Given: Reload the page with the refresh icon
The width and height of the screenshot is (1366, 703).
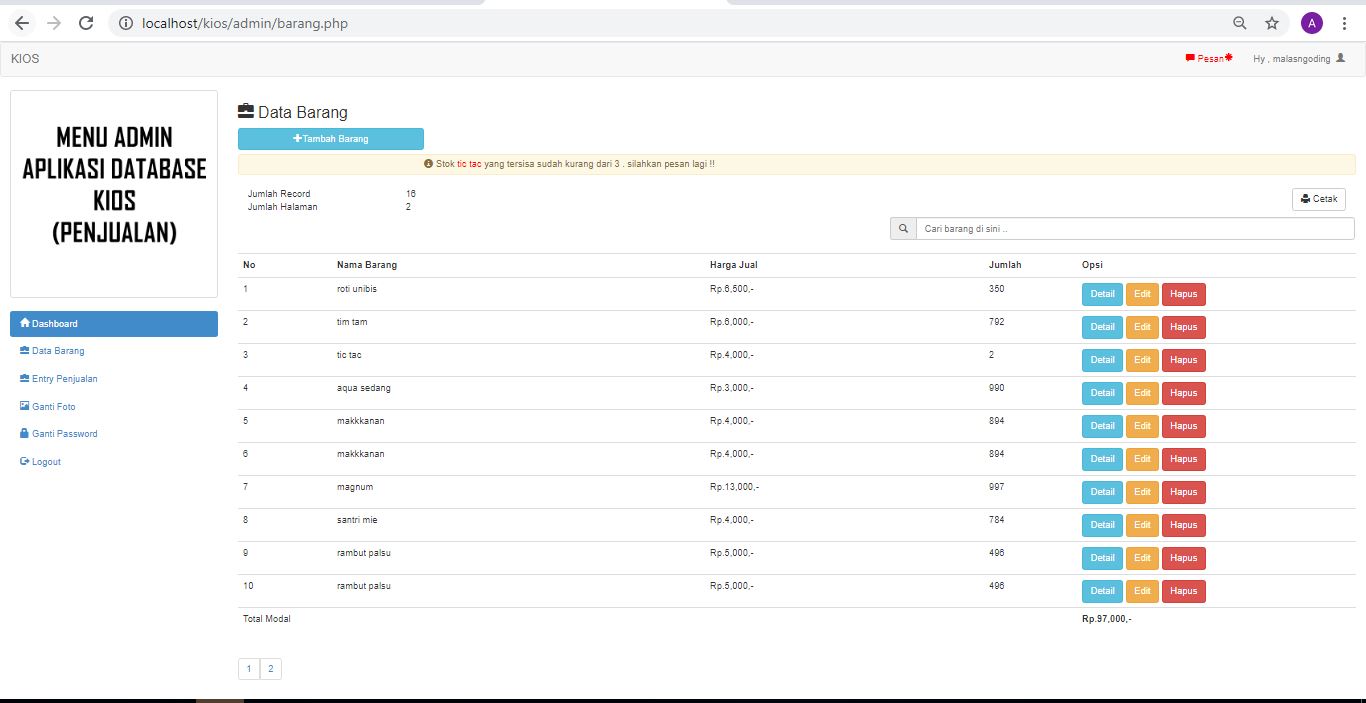Looking at the screenshot, I should click(86, 23).
